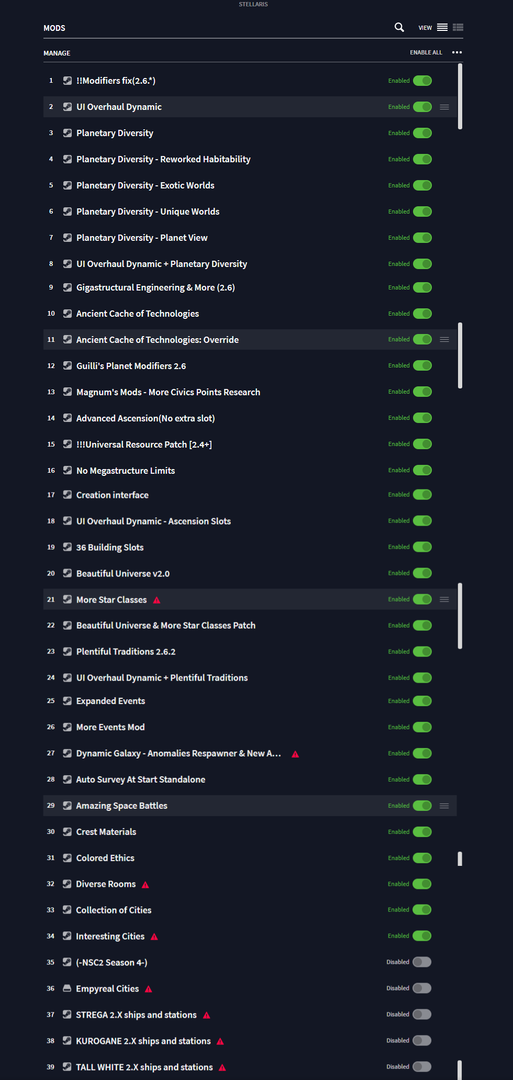Disable the Ancient Cache of Technologies toggle

pyautogui.click(x=422, y=313)
